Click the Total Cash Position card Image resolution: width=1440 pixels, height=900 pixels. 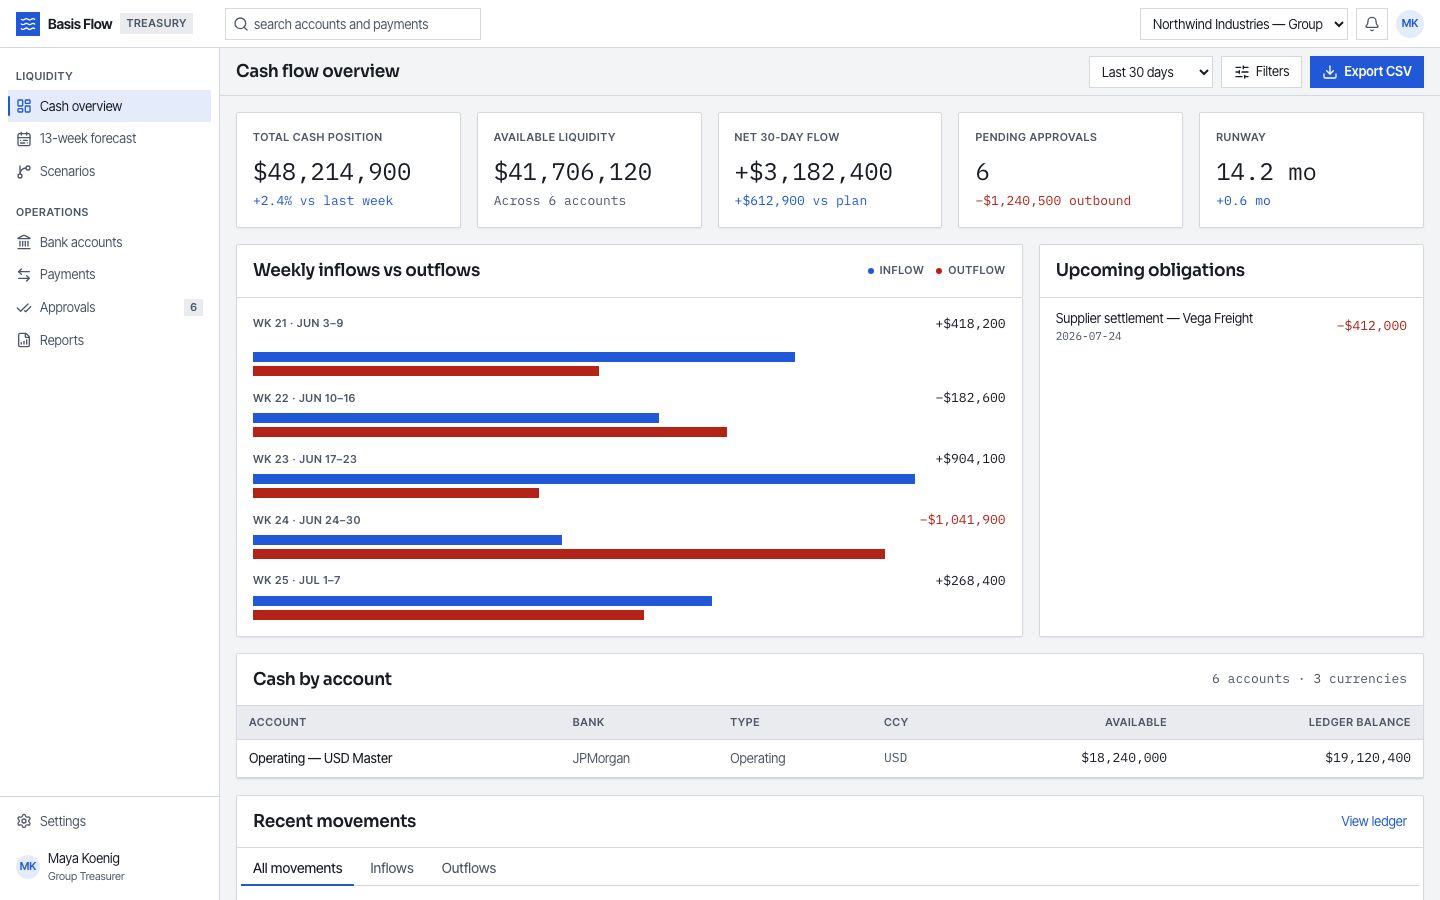pyautogui.click(x=348, y=170)
